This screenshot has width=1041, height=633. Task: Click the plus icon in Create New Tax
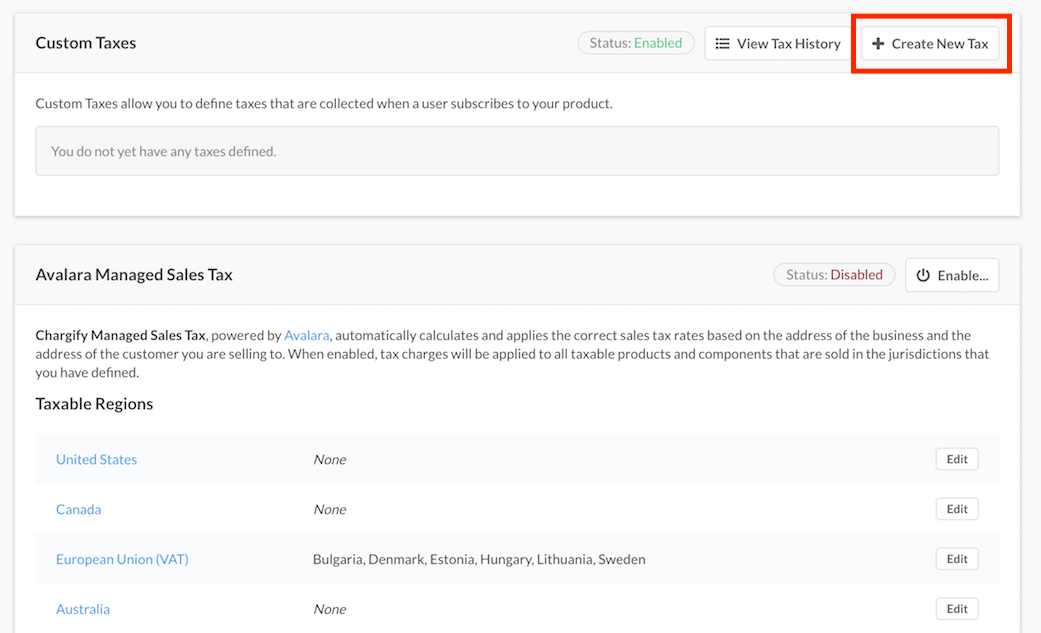[878, 43]
